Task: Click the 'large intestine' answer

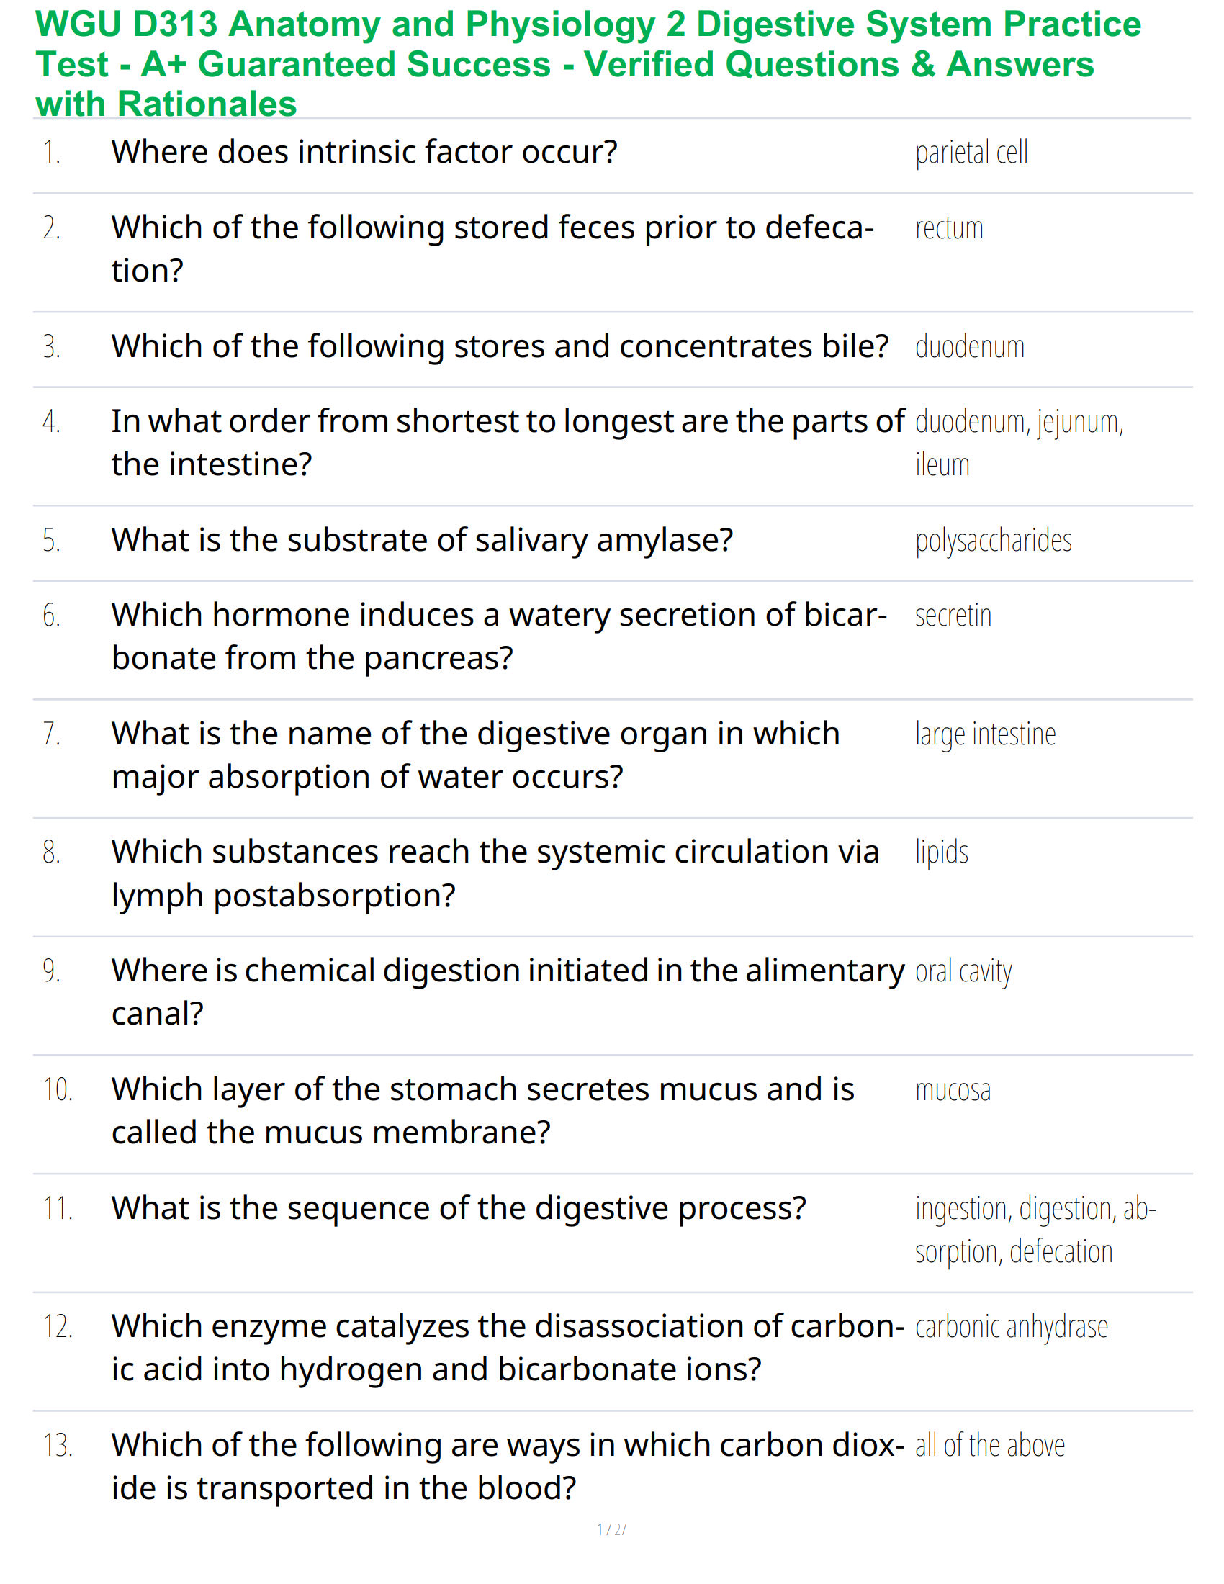Action: [985, 735]
